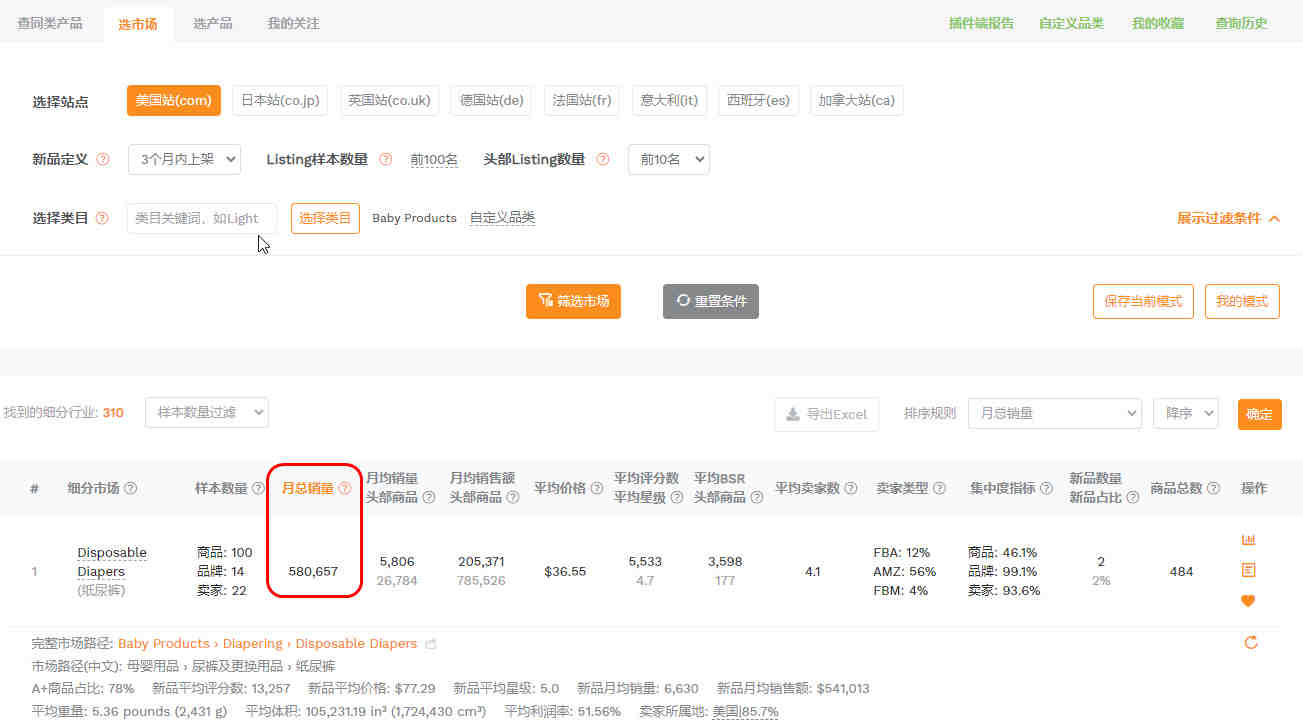This screenshot has width=1303, height=728.
Task: Click the help icon beside 月均销量 头部商品 header
Action: pos(429,497)
